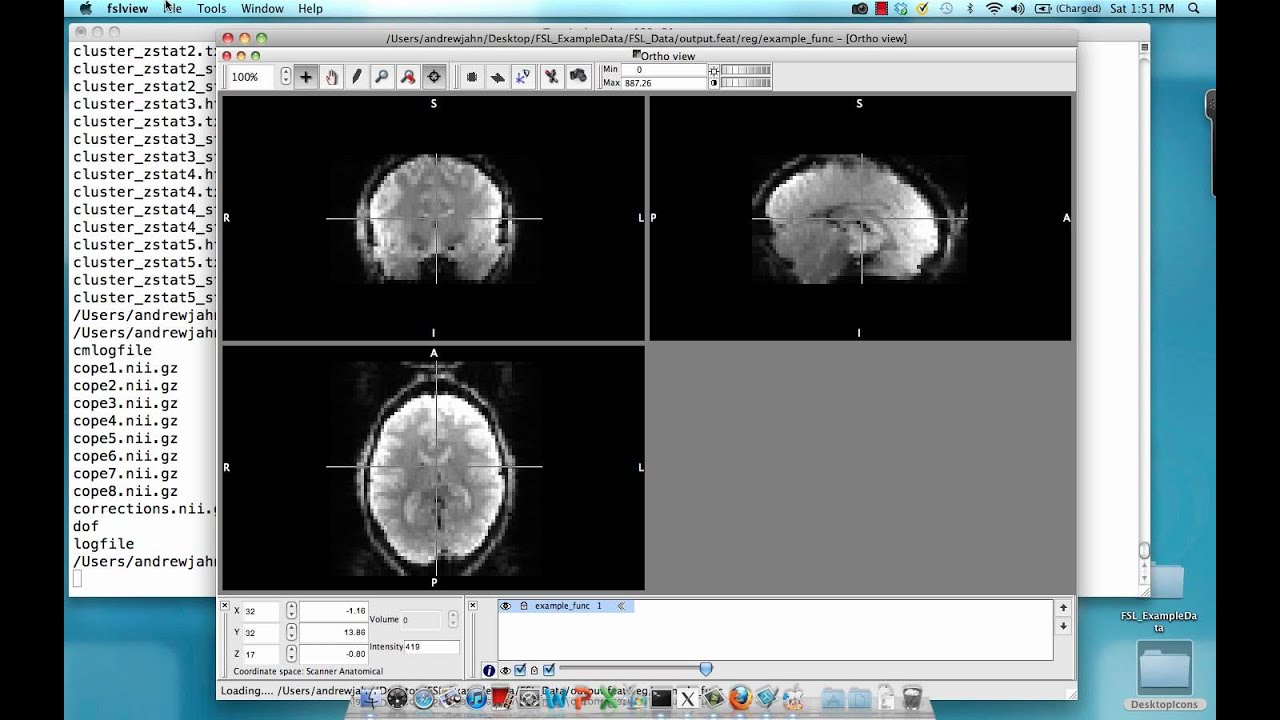
Task: Toggle the crosshairs target icon
Action: 434,77
